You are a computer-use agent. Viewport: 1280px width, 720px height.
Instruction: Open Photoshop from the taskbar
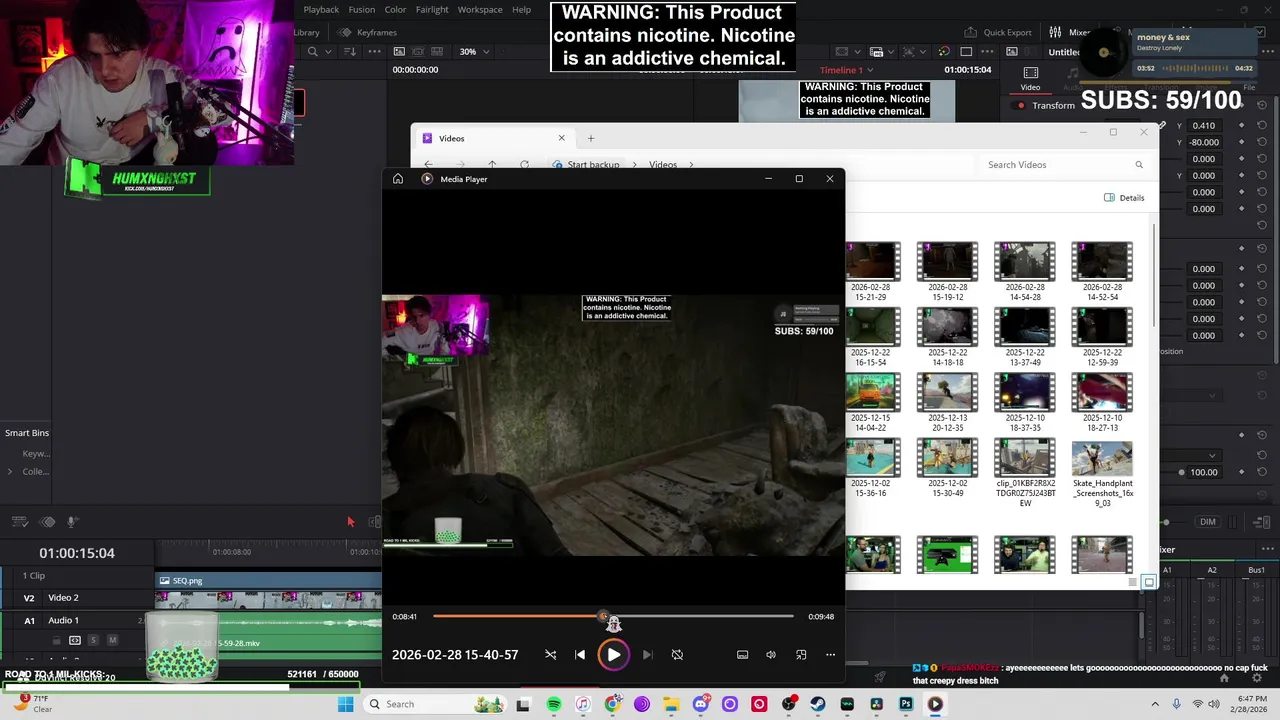coord(906,704)
